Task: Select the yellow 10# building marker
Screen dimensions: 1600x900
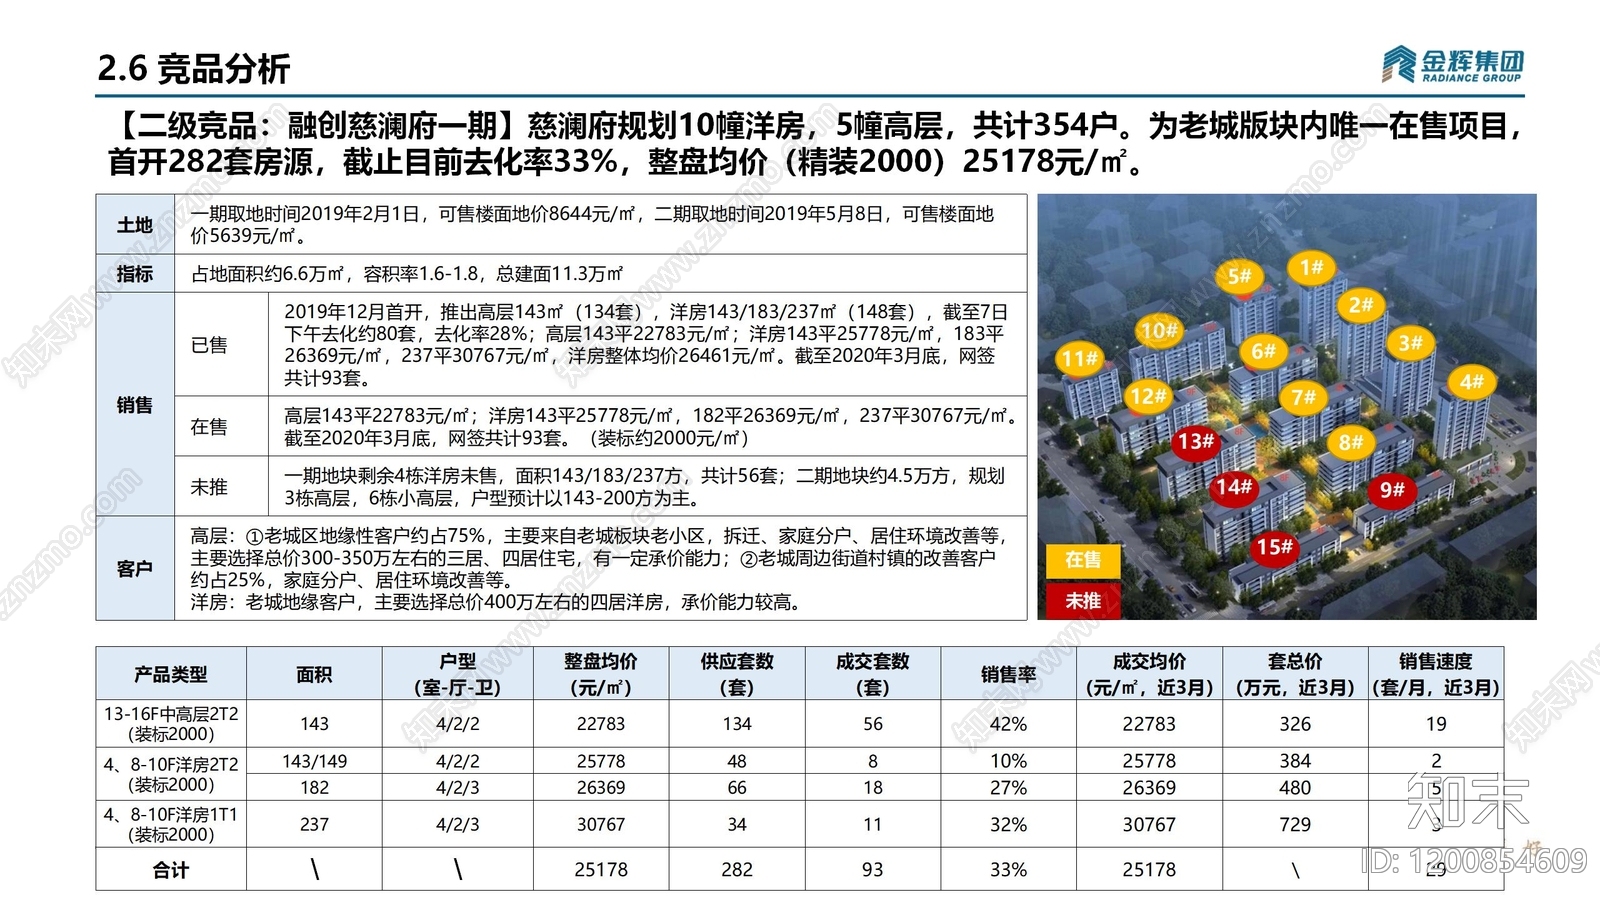Action: 1159,330
